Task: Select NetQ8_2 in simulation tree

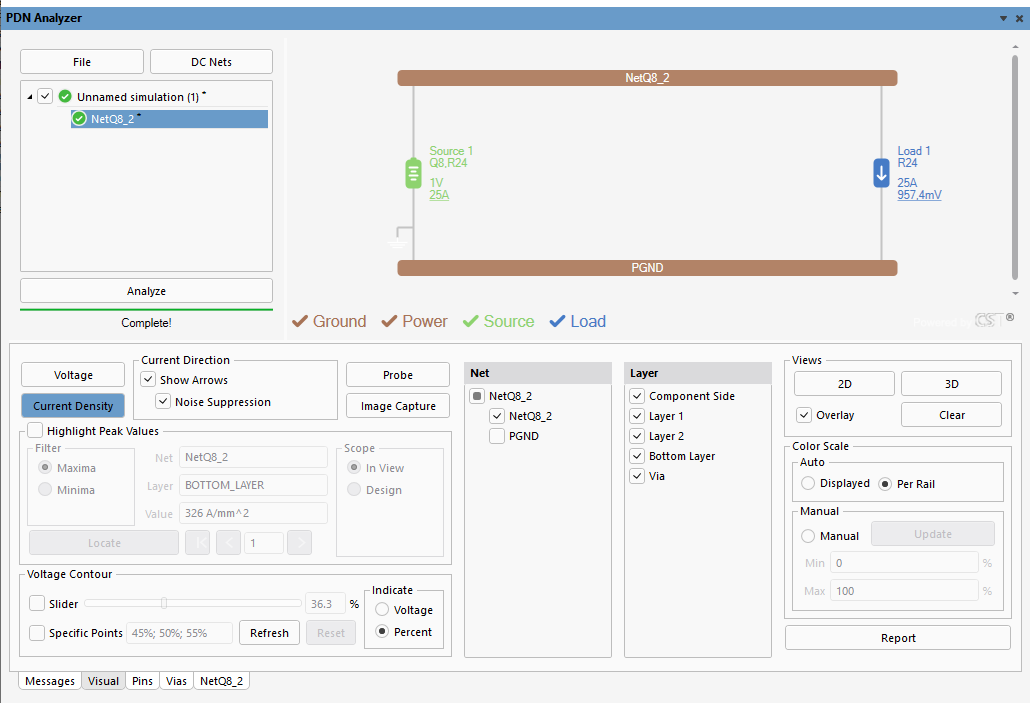Action: pos(169,119)
